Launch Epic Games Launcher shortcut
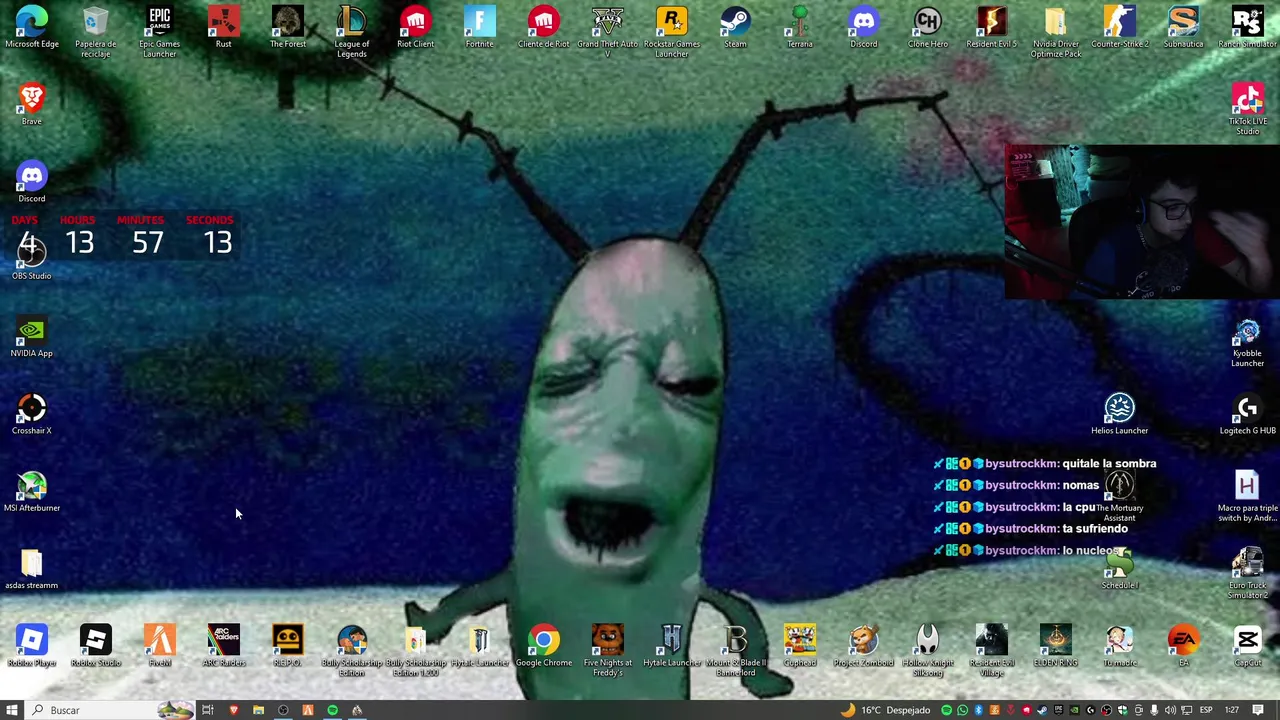 click(x=159, y=32)
